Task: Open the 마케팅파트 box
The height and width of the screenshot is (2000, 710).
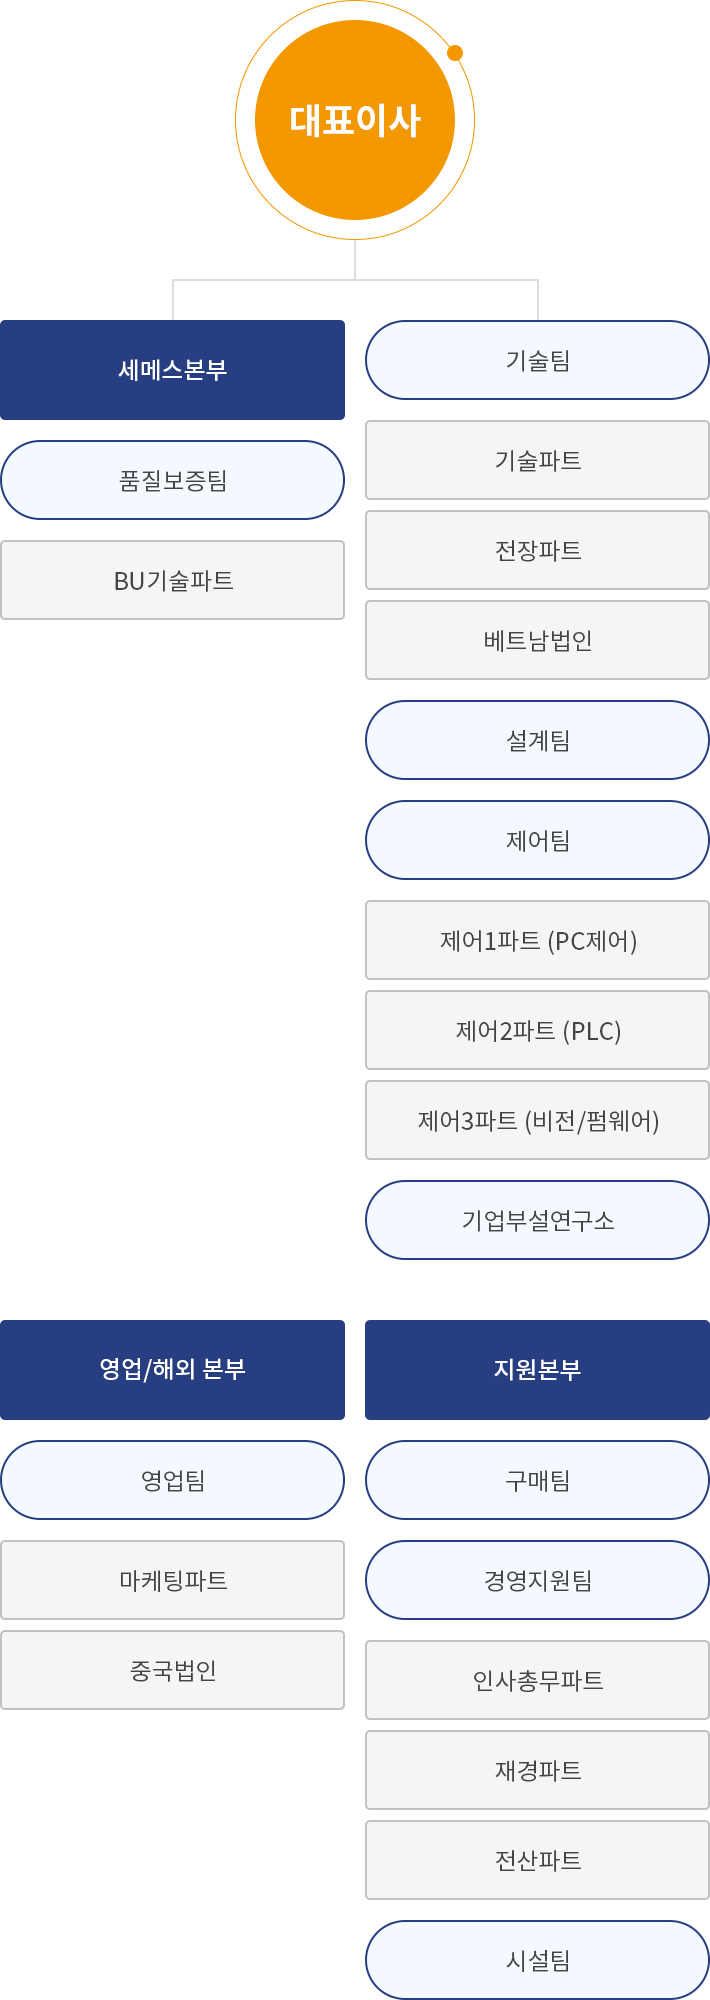Action: tap(172, 1580)
